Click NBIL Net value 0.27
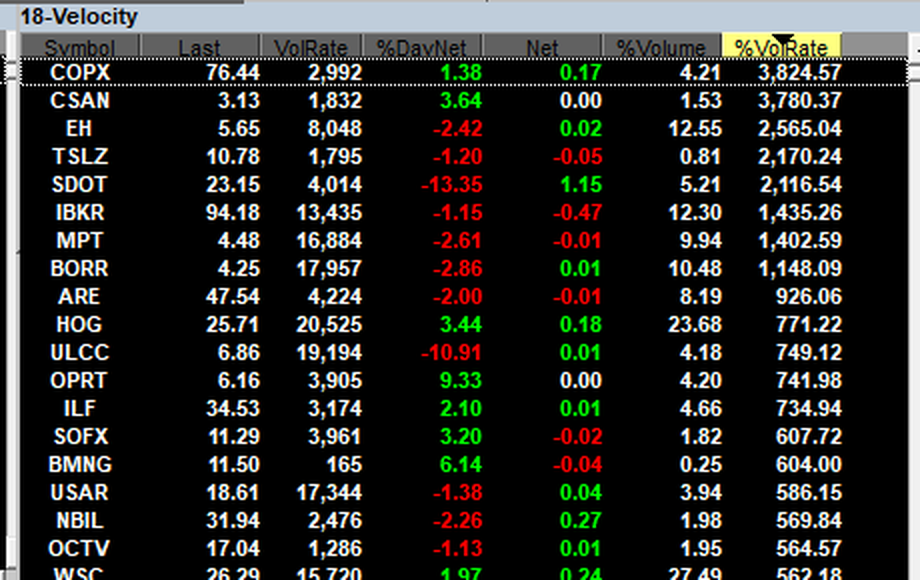Image resolution: width=920 pixels, height=580 pixels. point(581,521)
